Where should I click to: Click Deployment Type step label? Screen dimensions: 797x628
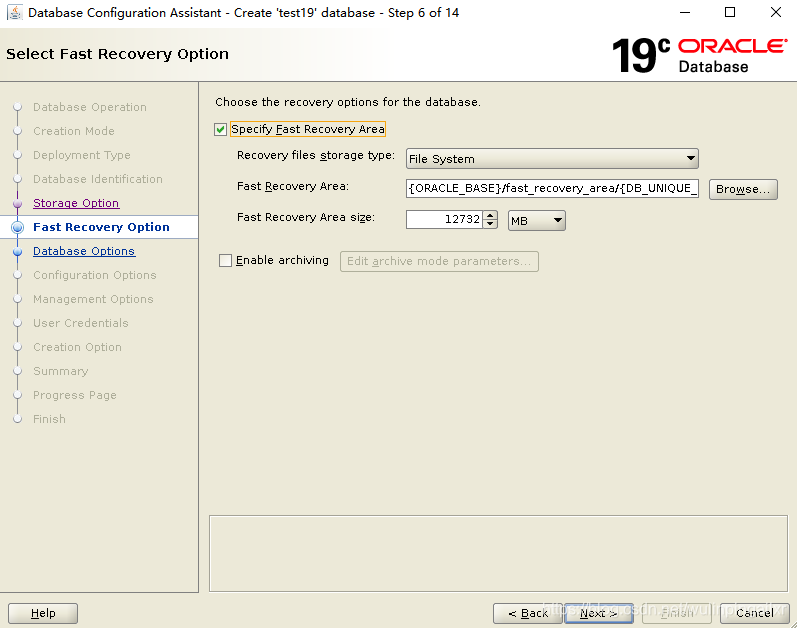82,155
